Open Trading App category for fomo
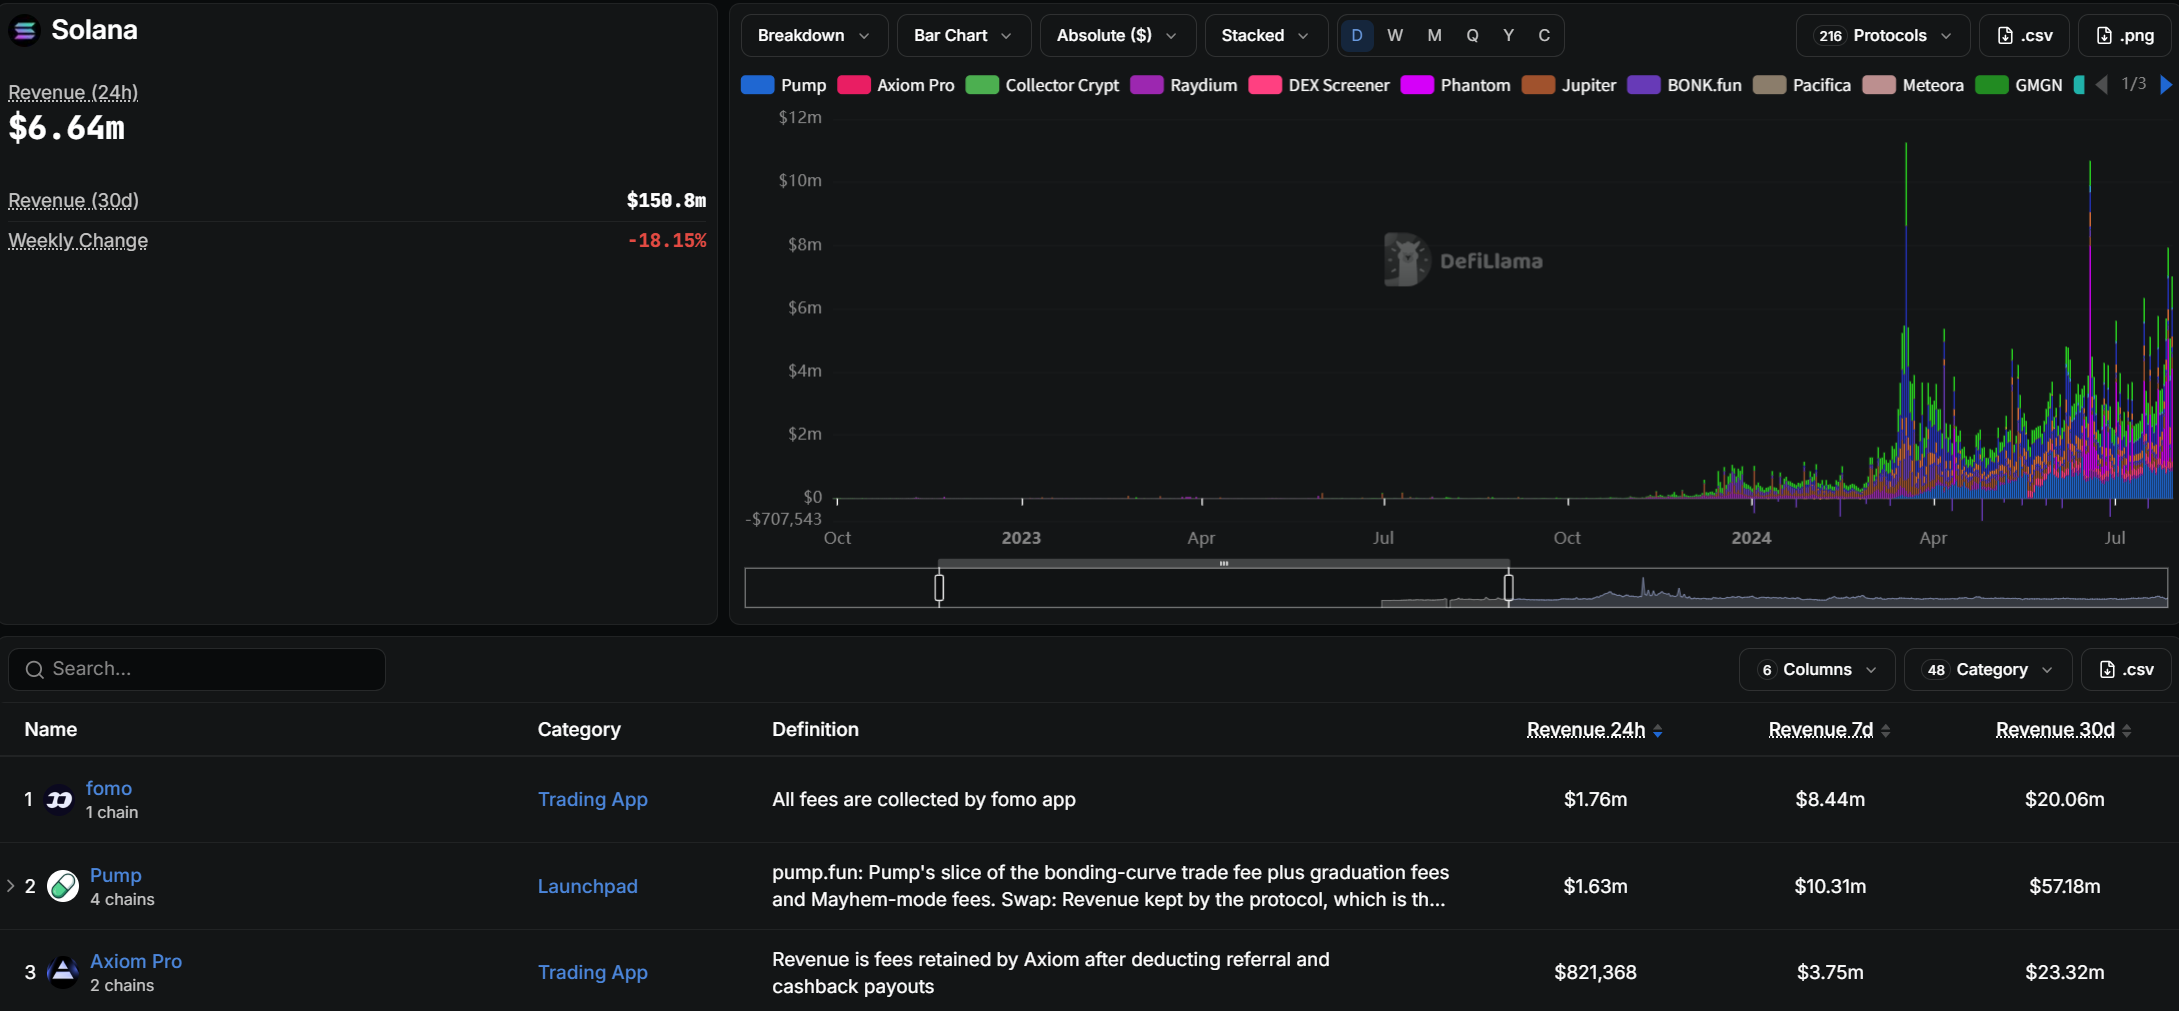Viewport: 2179px width, 1011px height. pyautogui.click(x=593, y=800)
